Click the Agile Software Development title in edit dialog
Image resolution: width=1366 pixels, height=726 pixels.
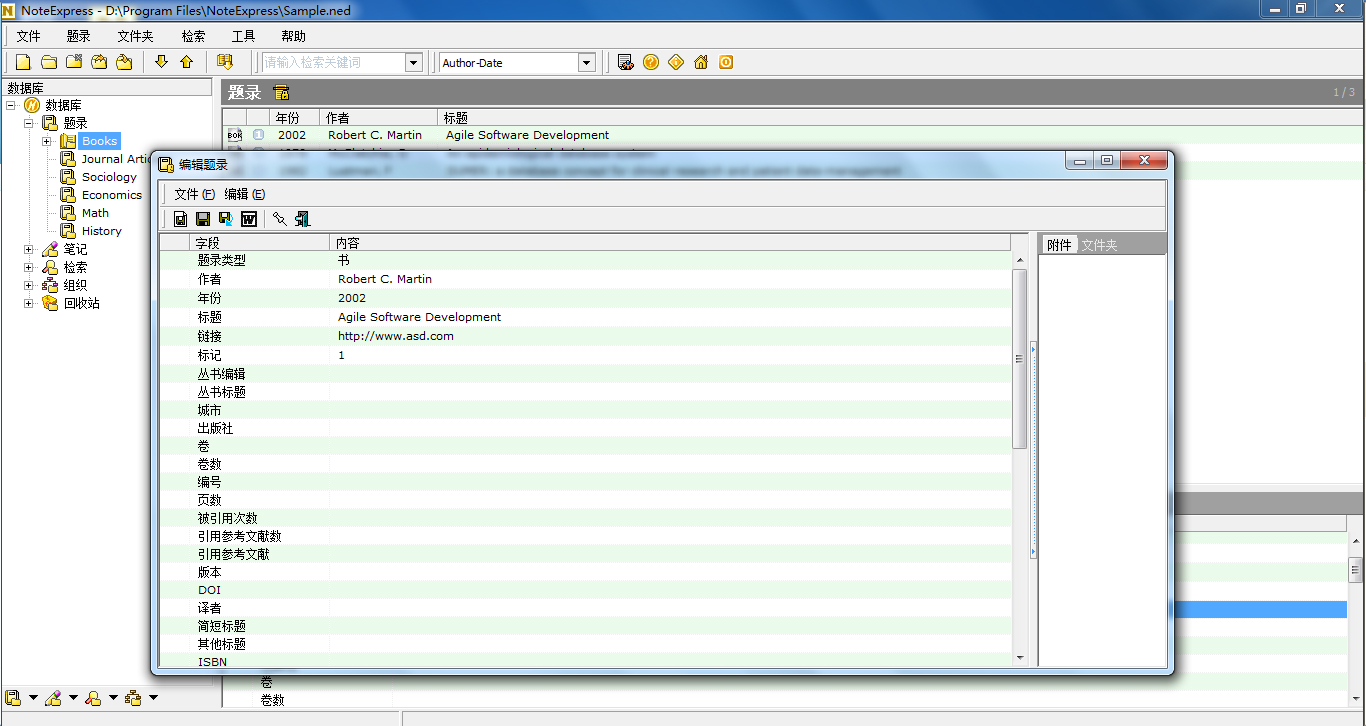click(x=420, y=317)
